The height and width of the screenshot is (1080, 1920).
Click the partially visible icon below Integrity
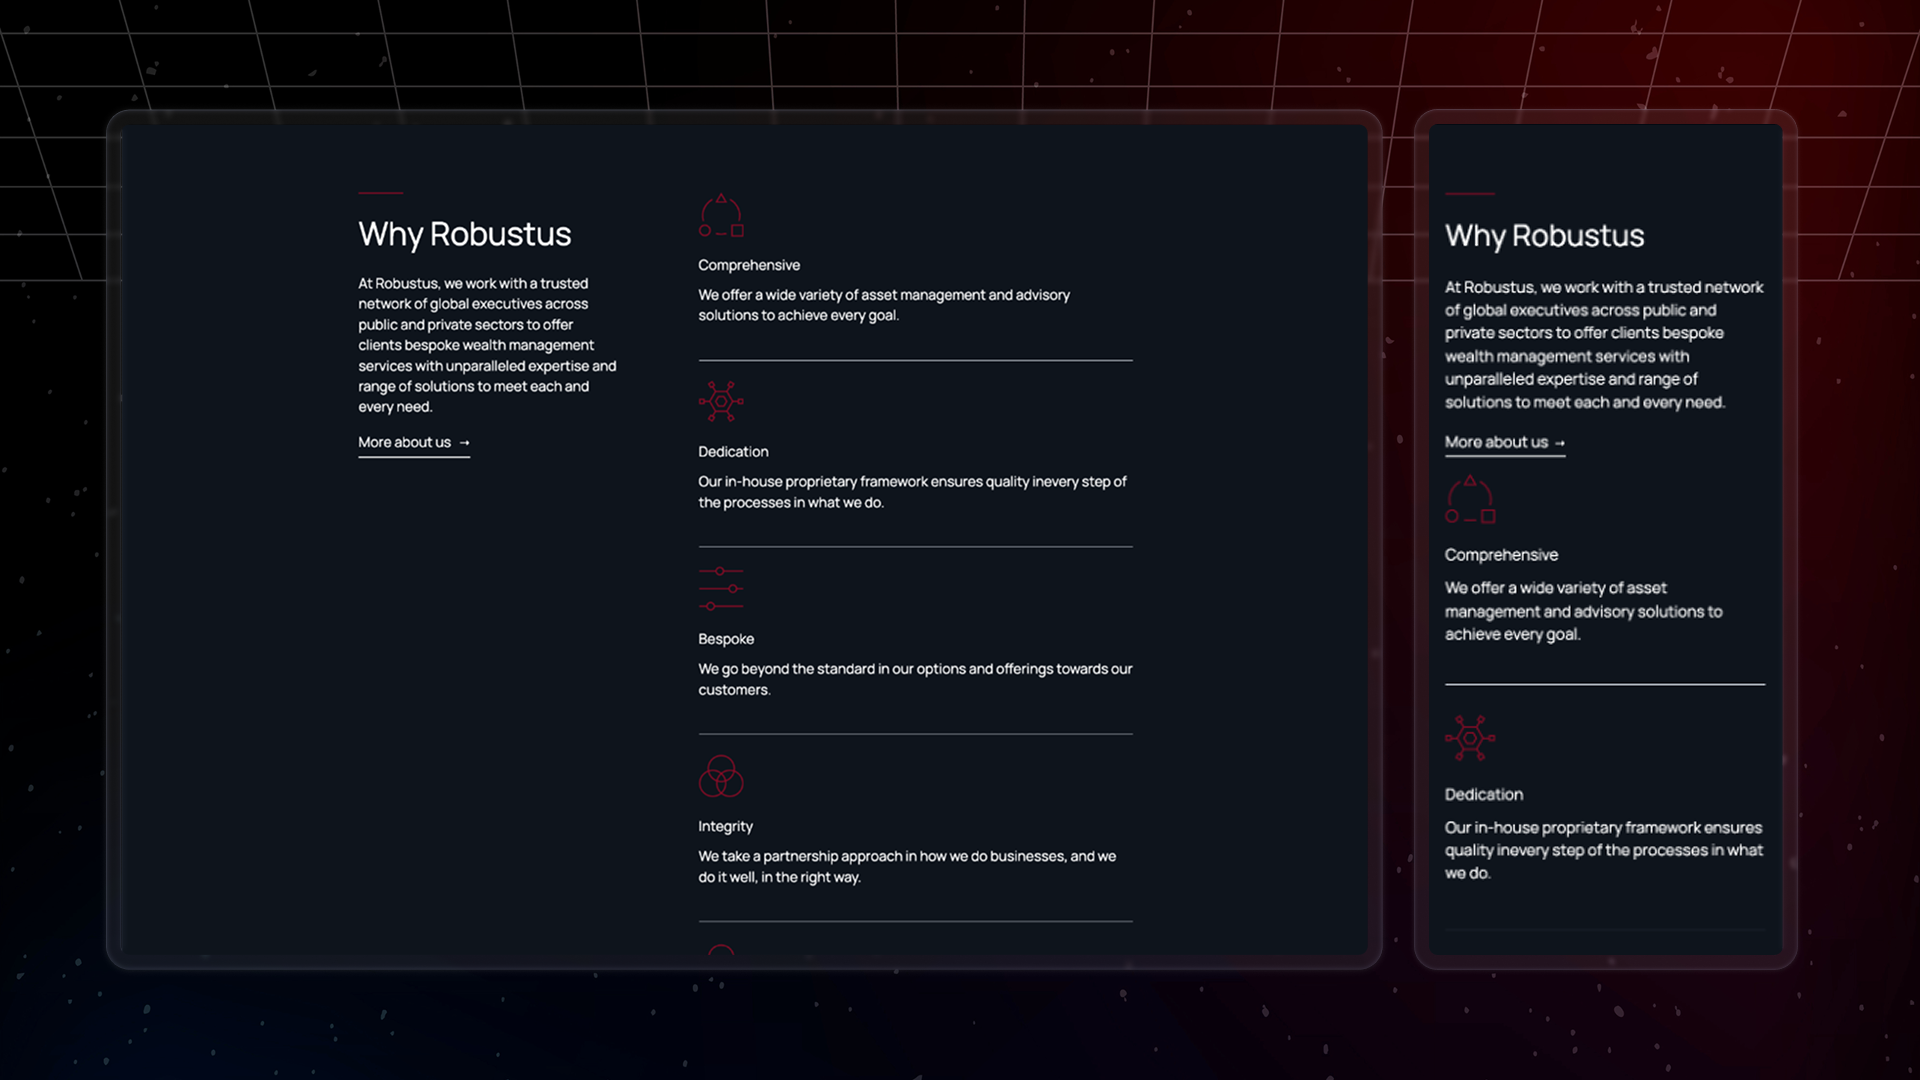coord(720,949)
